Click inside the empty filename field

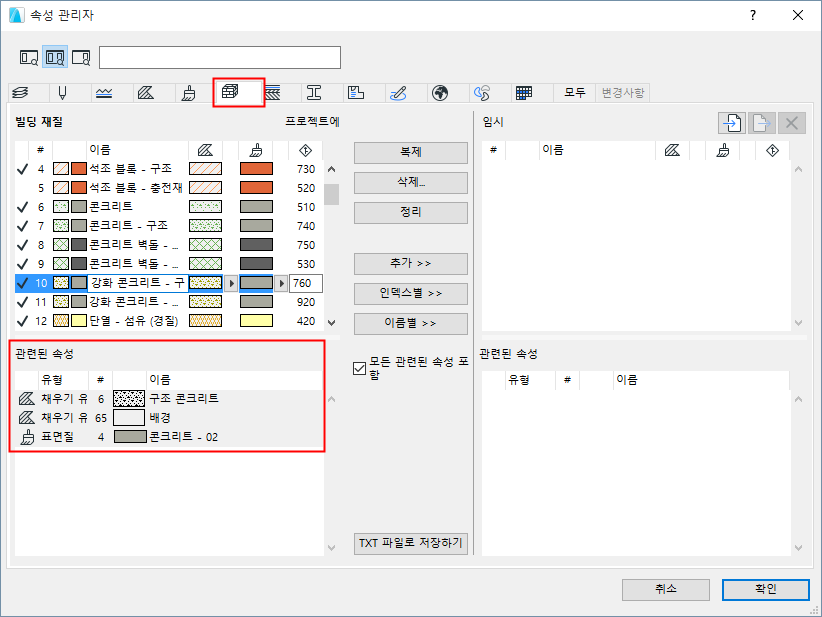[x=219, y=57]
